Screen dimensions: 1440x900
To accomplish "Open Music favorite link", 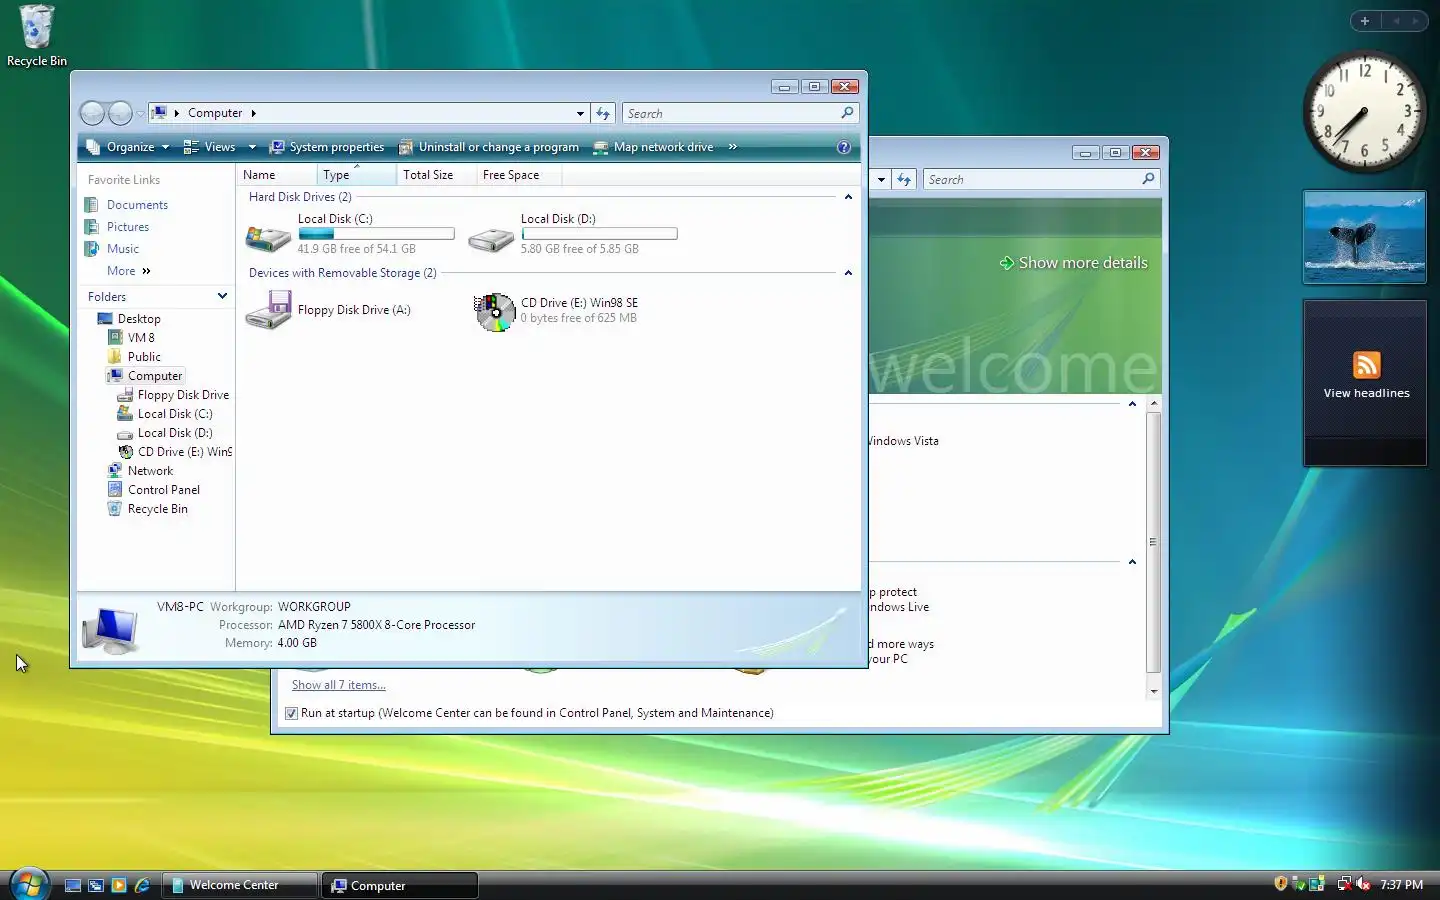I will click(x=122, y=249).
